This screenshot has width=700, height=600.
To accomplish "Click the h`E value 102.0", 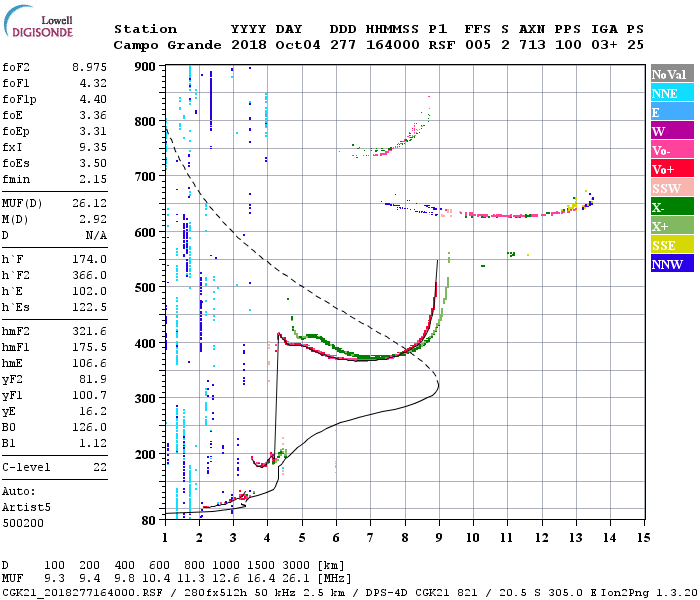I will coord(89,291).
